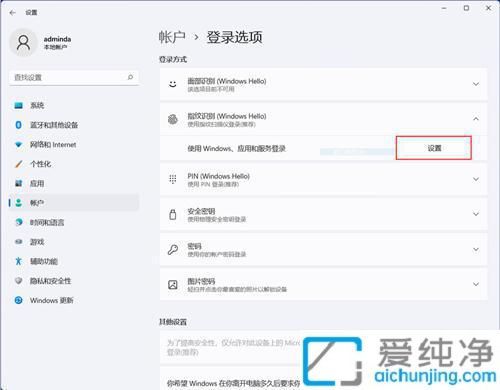500x390 pixels.
Task: Go to 应用 in the sidebar
Action: click(x=74, y=183)
